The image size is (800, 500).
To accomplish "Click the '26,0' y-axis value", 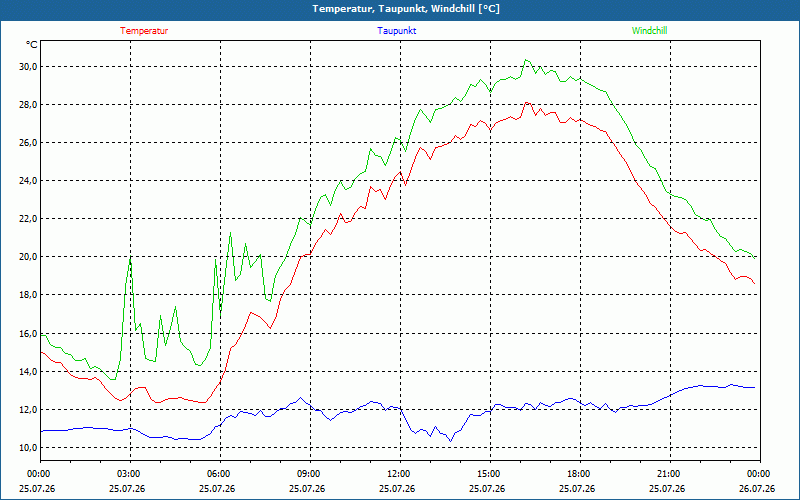I will click(x=29, y=143).
